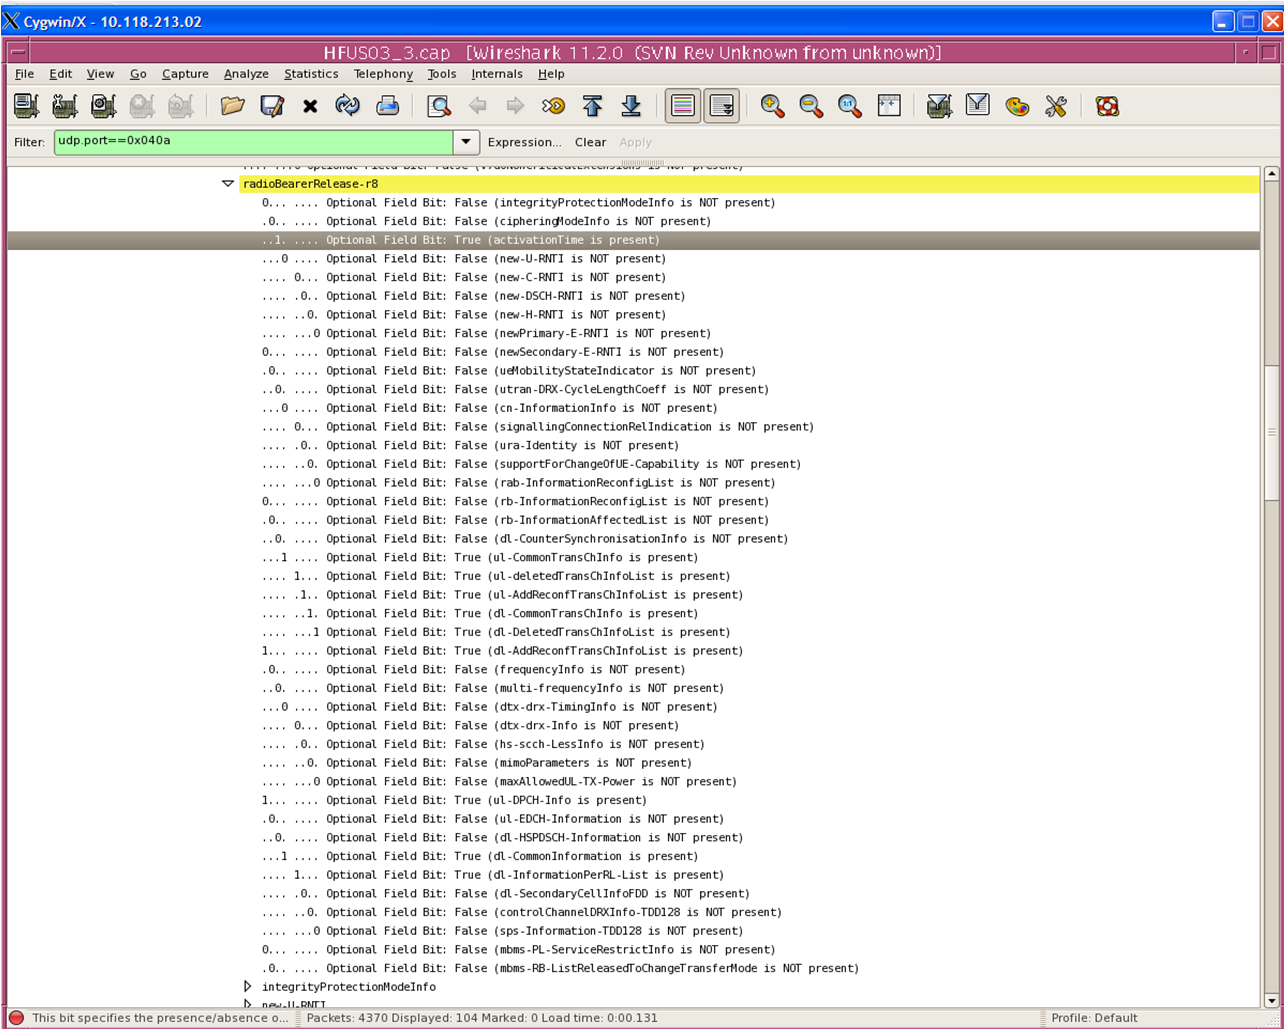
Task: Open the capture interfaces list icon
Action: click(27, 106)
